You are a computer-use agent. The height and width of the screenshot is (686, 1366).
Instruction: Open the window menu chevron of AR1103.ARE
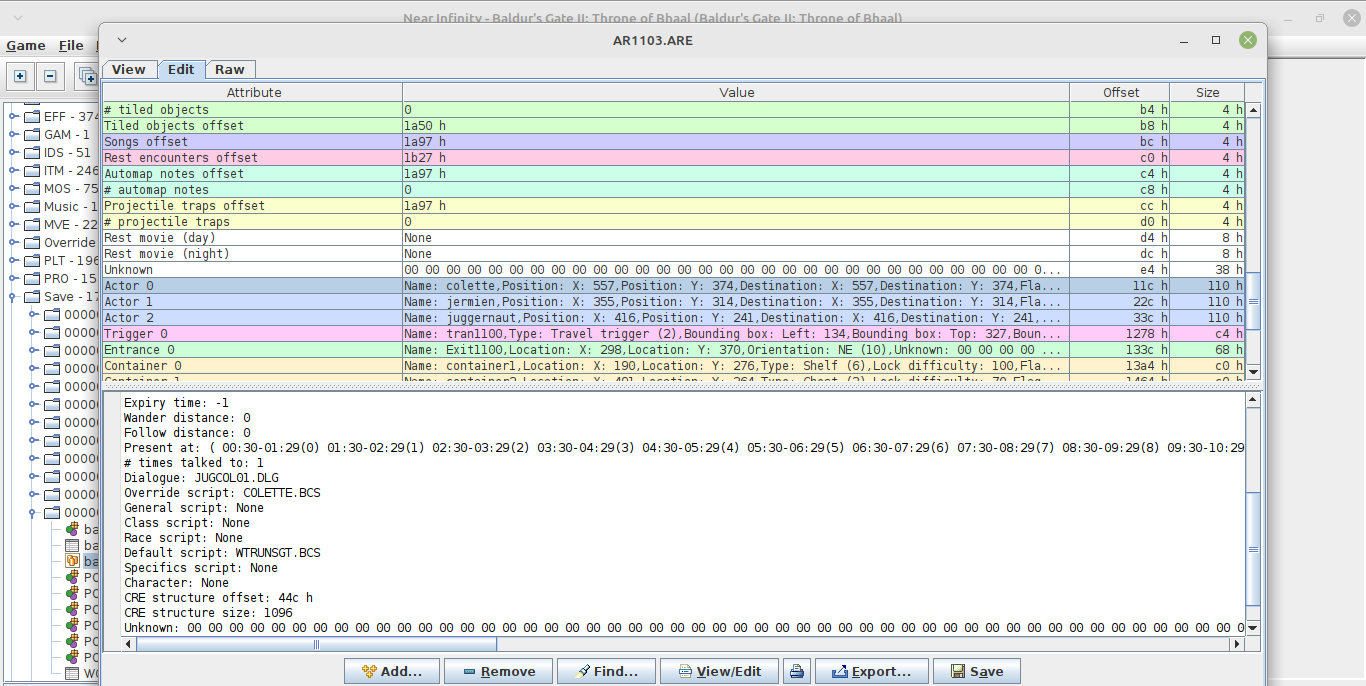122,40
